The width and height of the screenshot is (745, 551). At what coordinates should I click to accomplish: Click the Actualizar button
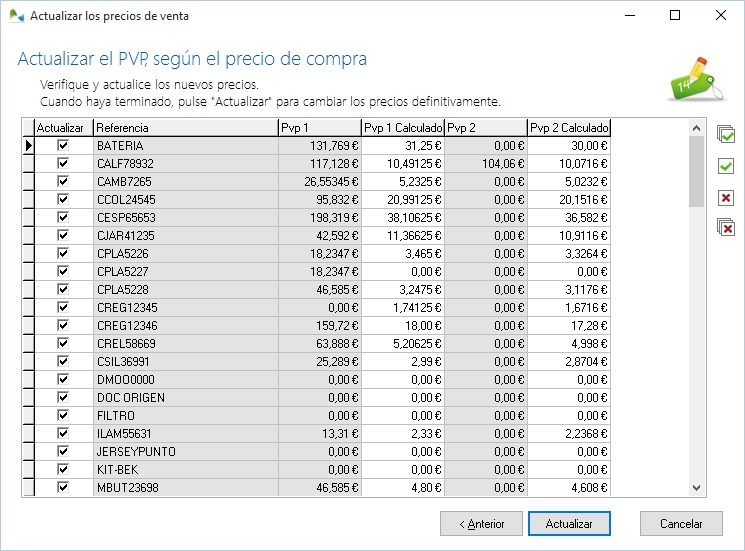click(569, 523)
